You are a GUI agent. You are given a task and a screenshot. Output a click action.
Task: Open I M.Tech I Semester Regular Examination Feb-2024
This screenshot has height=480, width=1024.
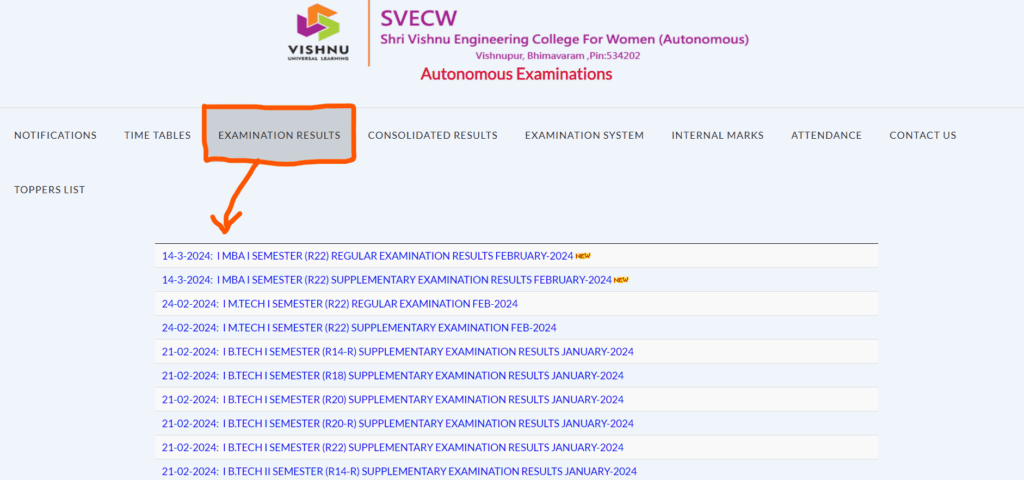coord(340,304)
